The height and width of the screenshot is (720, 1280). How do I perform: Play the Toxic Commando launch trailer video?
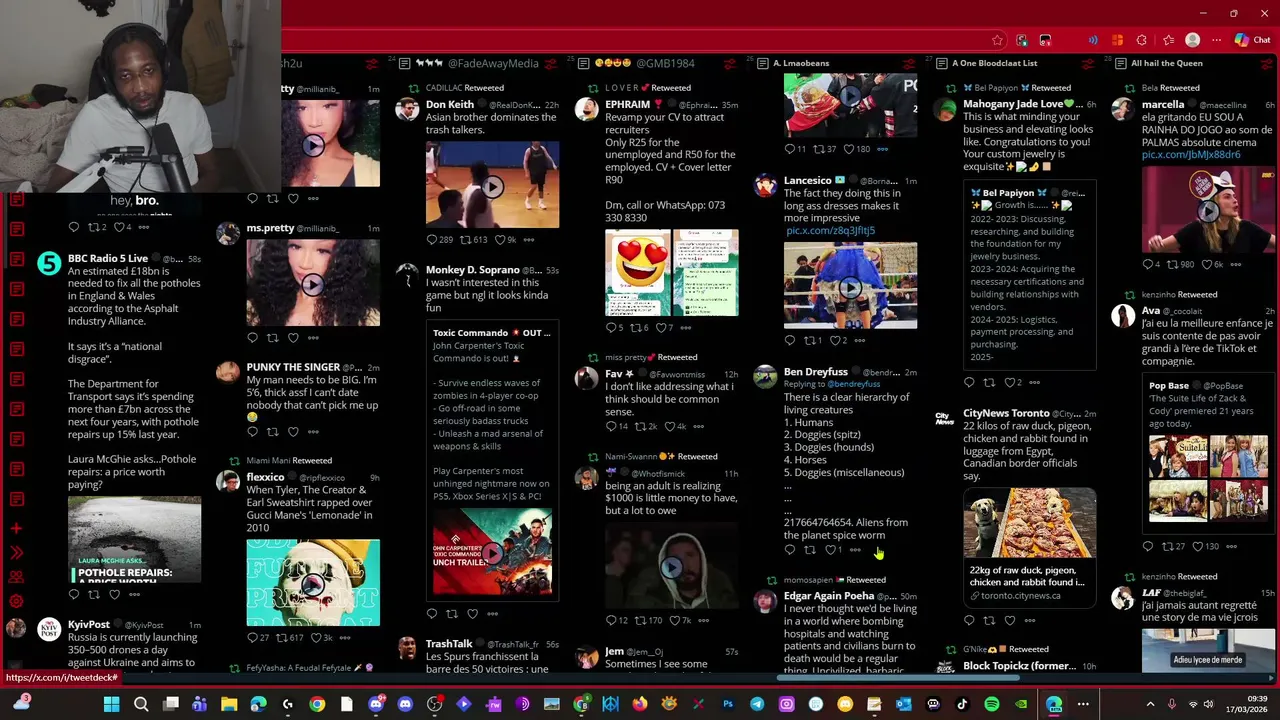click(x=492, y=552)
